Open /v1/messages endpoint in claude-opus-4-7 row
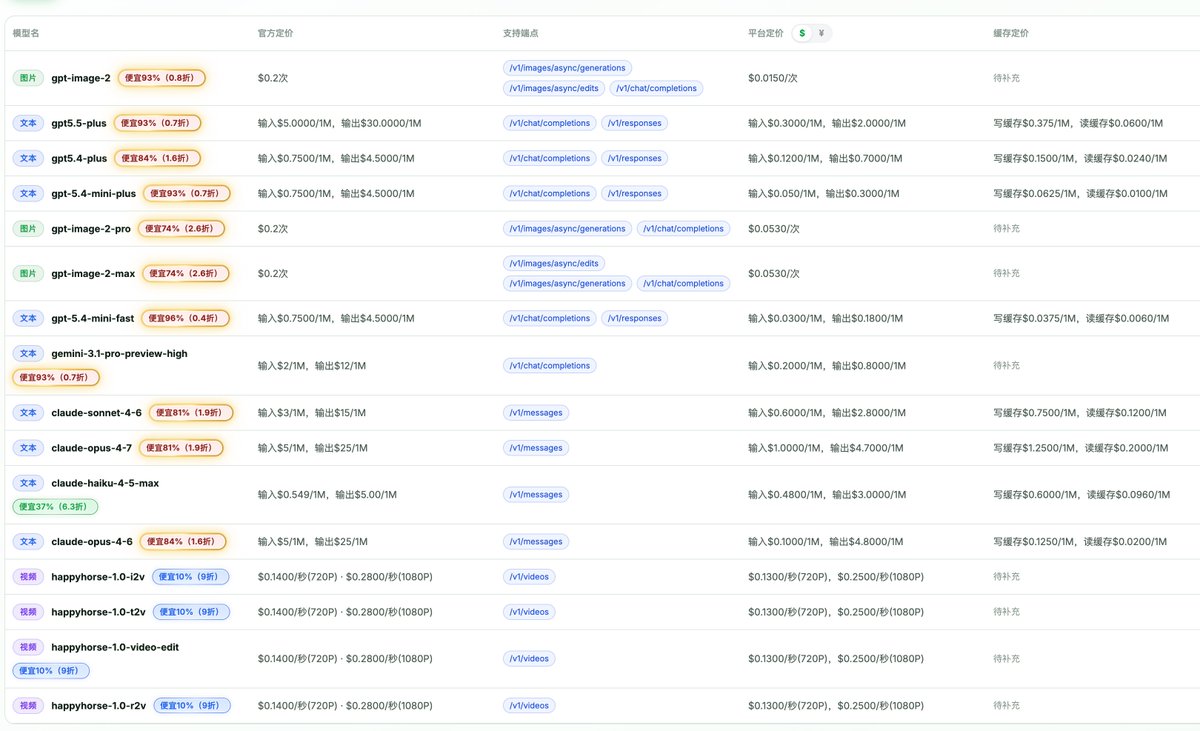Viewport: 1200px width, 731px height. click(536, 447)
